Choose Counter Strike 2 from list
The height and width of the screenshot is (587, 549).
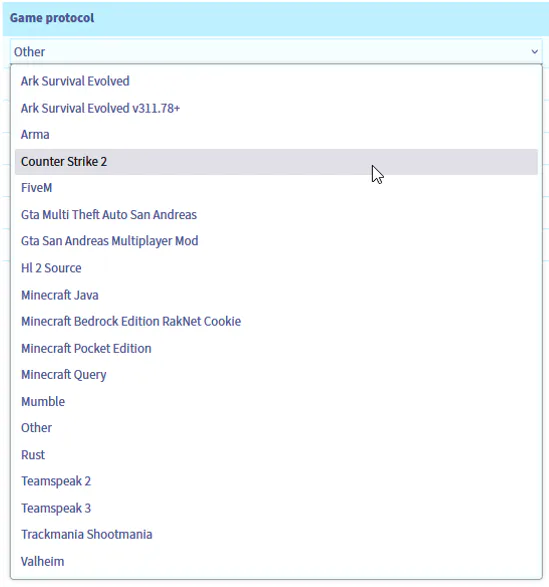point(276,162)
